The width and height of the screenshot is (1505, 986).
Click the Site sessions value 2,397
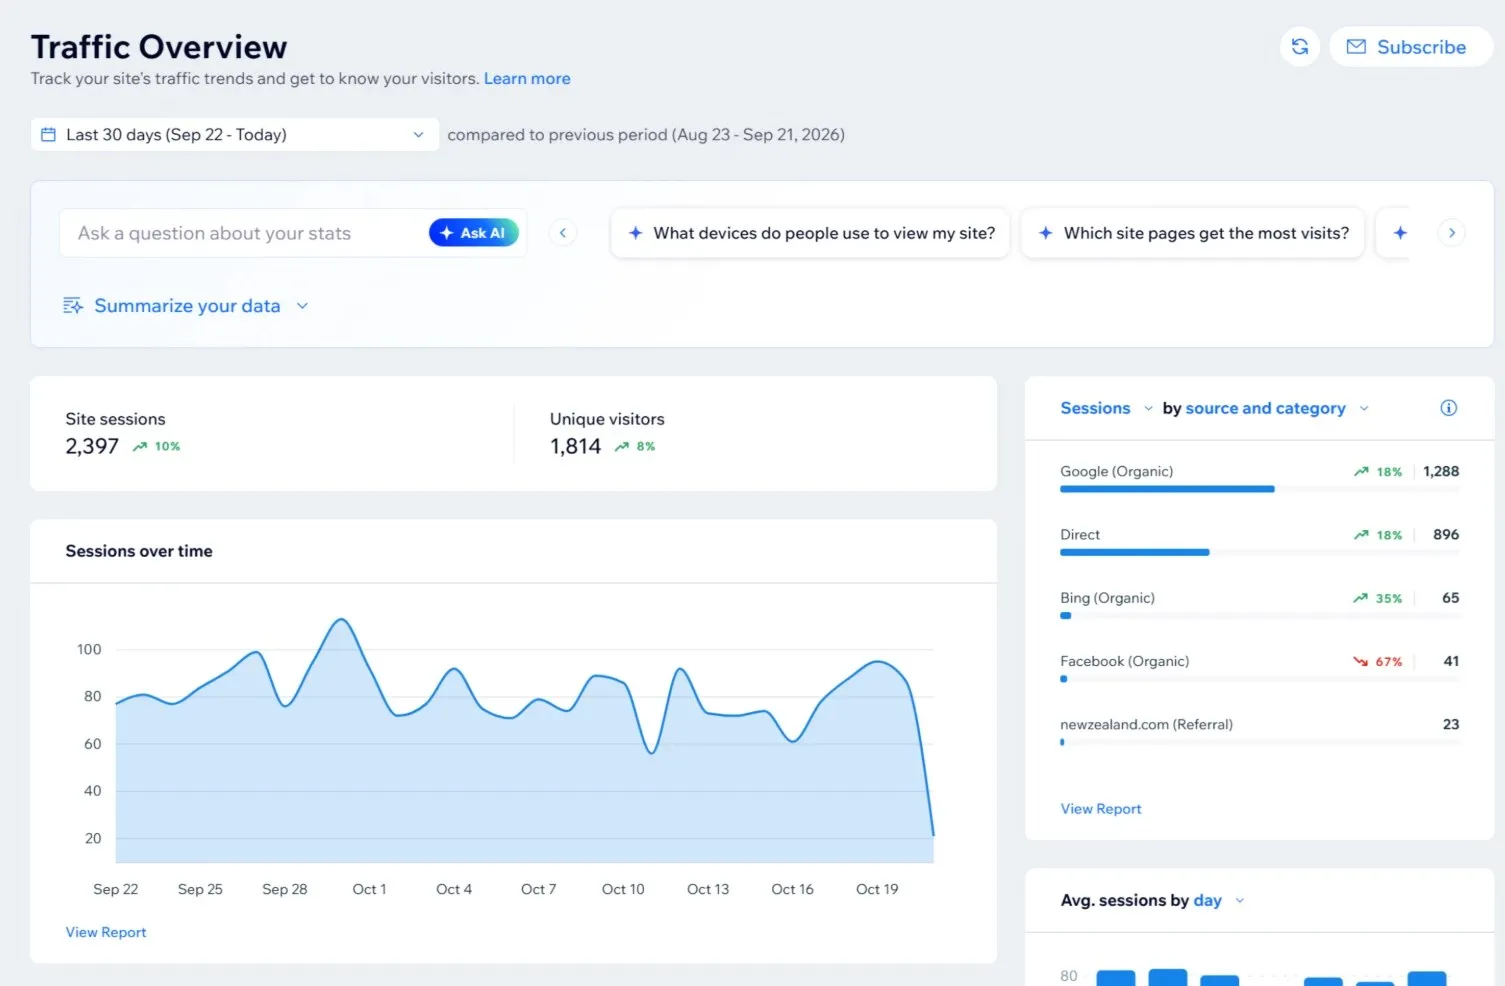92,447
